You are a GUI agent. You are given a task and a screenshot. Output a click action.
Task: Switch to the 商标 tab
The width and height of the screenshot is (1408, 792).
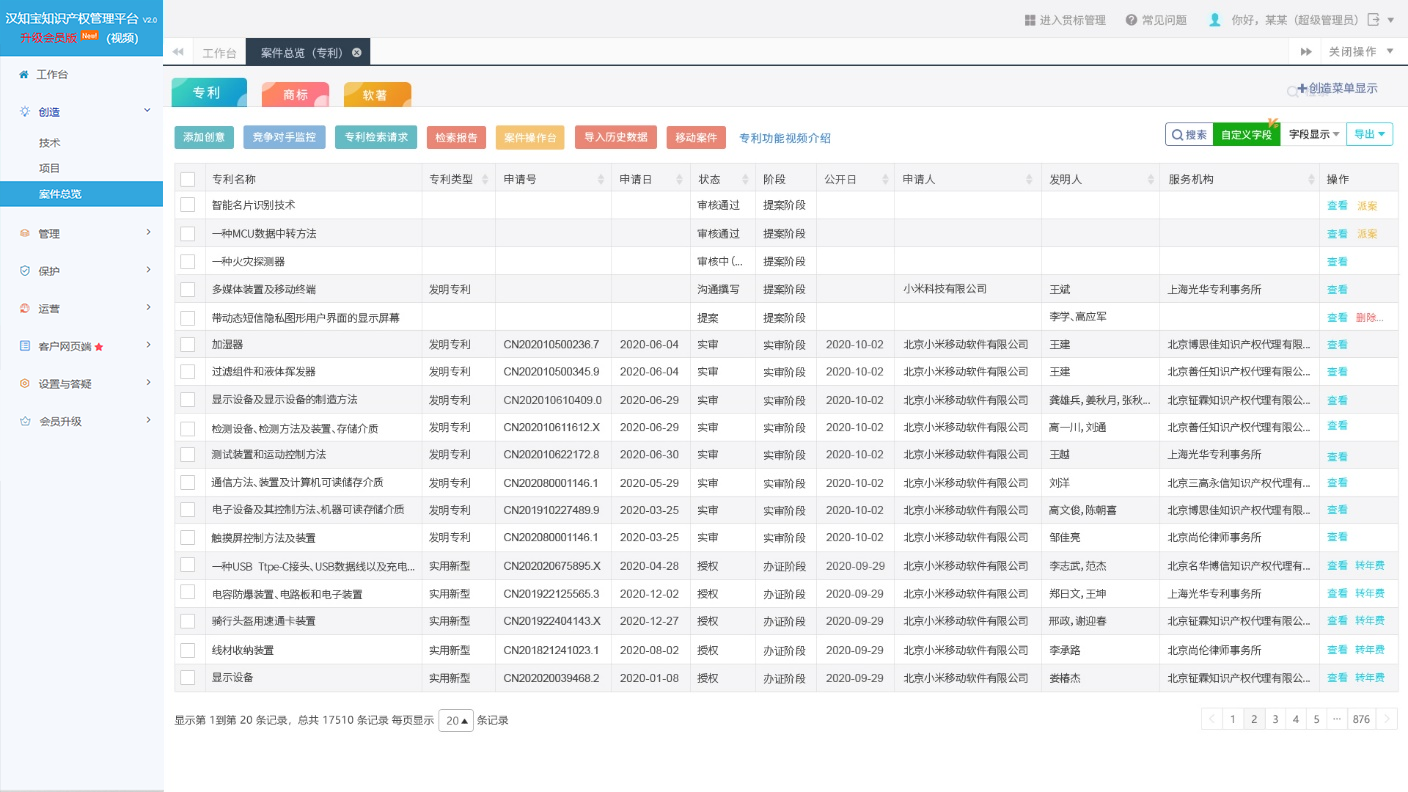tap(295, 95)
